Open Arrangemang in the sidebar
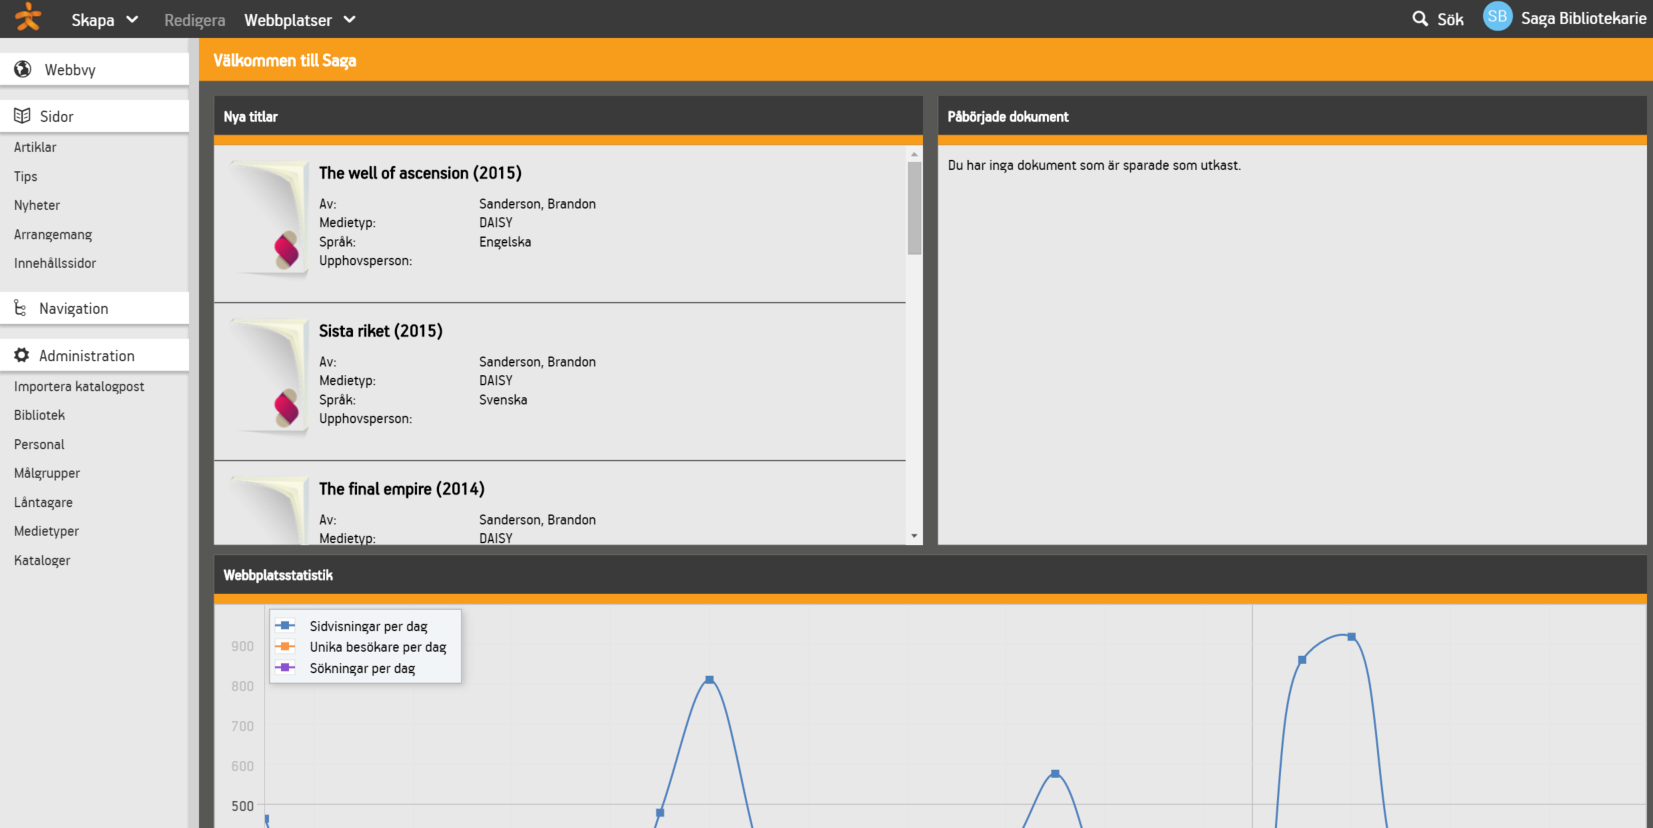The image size is (1653, 828). pyautogui.click(x=53, y=234)
